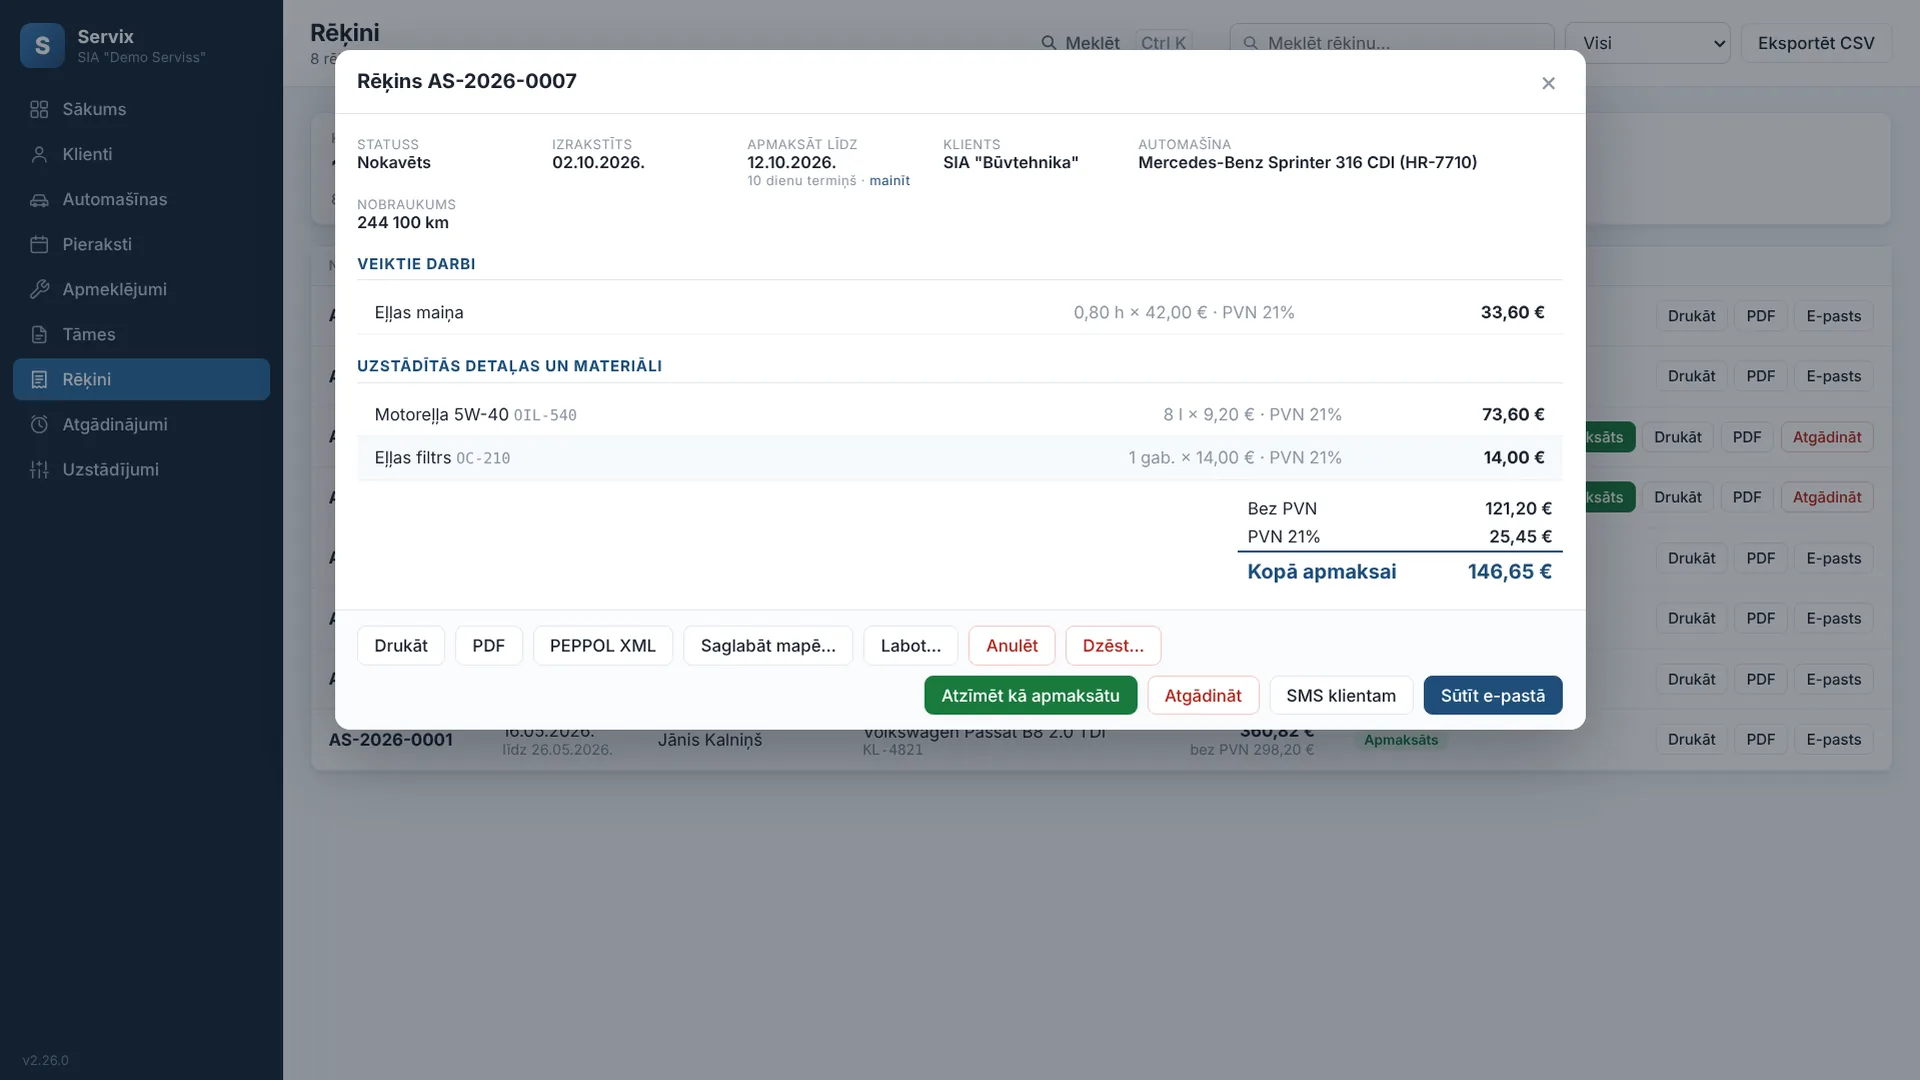This screenshot has height=1080, width=1920.
Task: Open Labot... to edit the invoice
Action: 910,646
